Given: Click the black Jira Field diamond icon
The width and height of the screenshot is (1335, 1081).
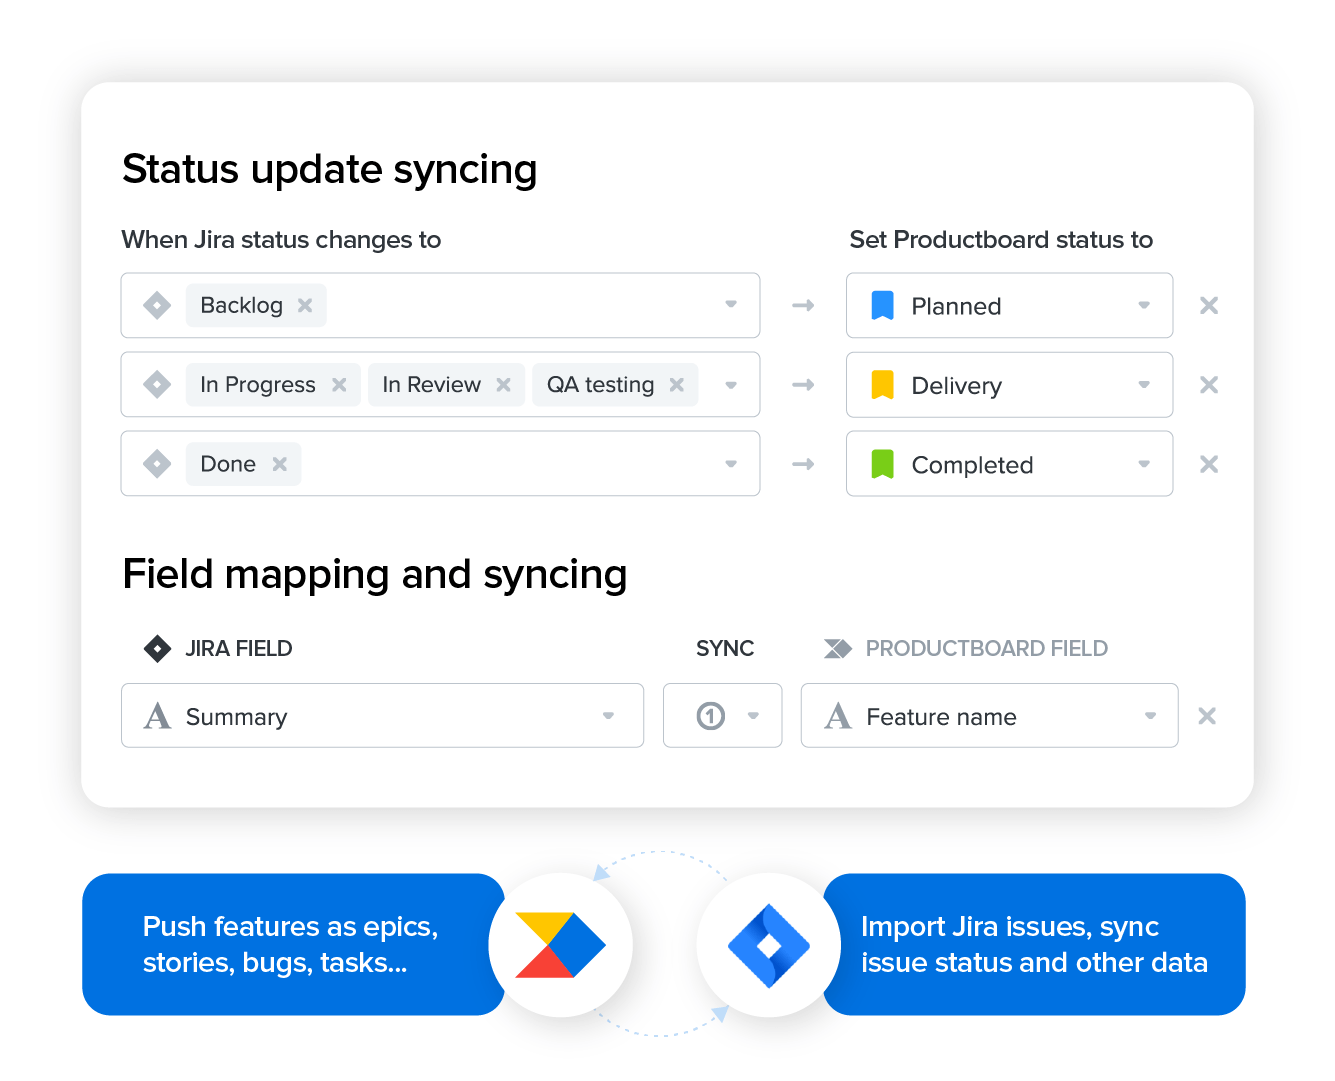Looking at the screenshot, I should click(157, 649).
